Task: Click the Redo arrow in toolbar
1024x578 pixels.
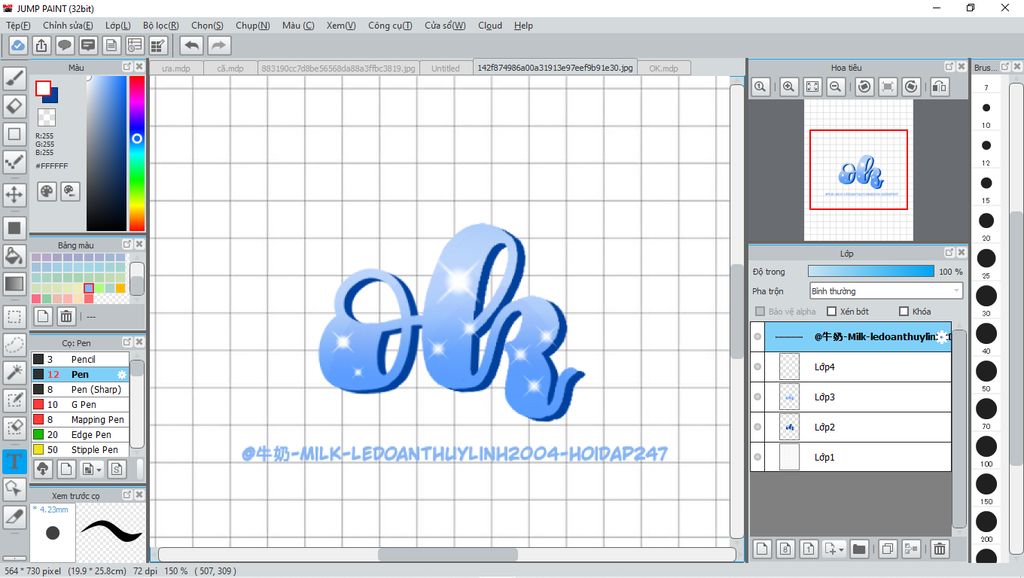Action: point(219,45)
